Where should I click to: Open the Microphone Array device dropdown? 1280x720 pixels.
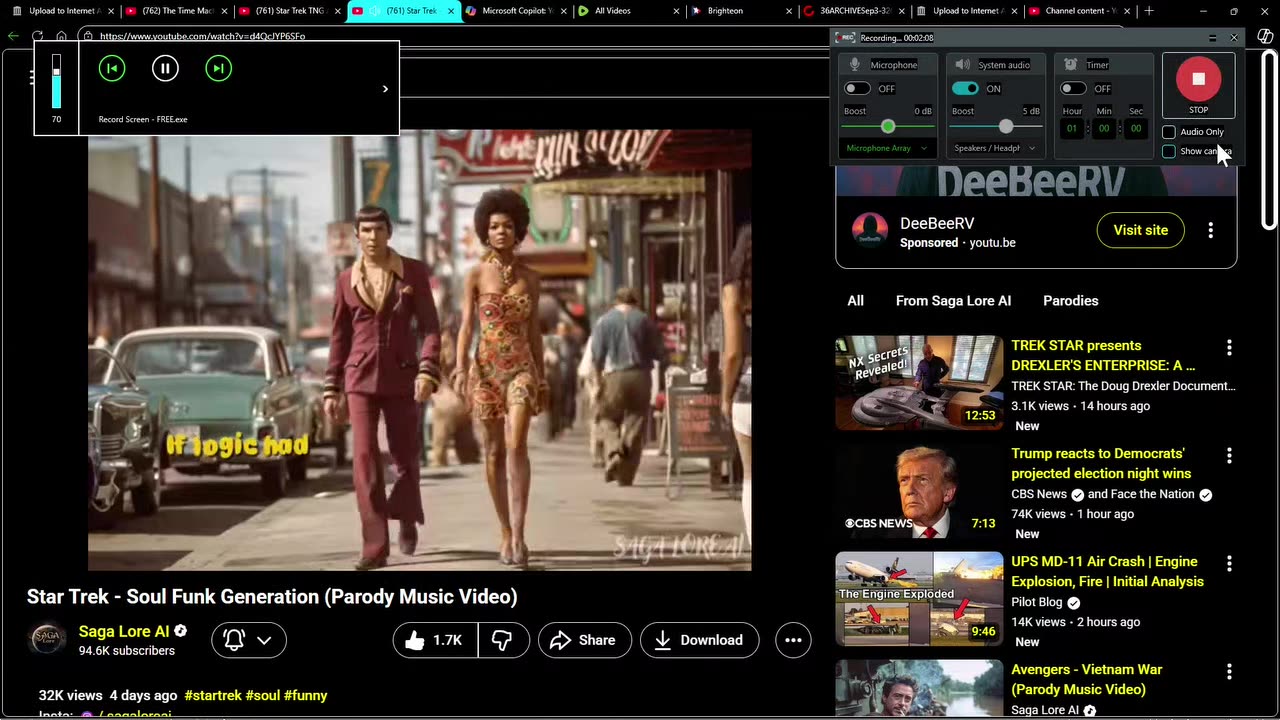887,148
